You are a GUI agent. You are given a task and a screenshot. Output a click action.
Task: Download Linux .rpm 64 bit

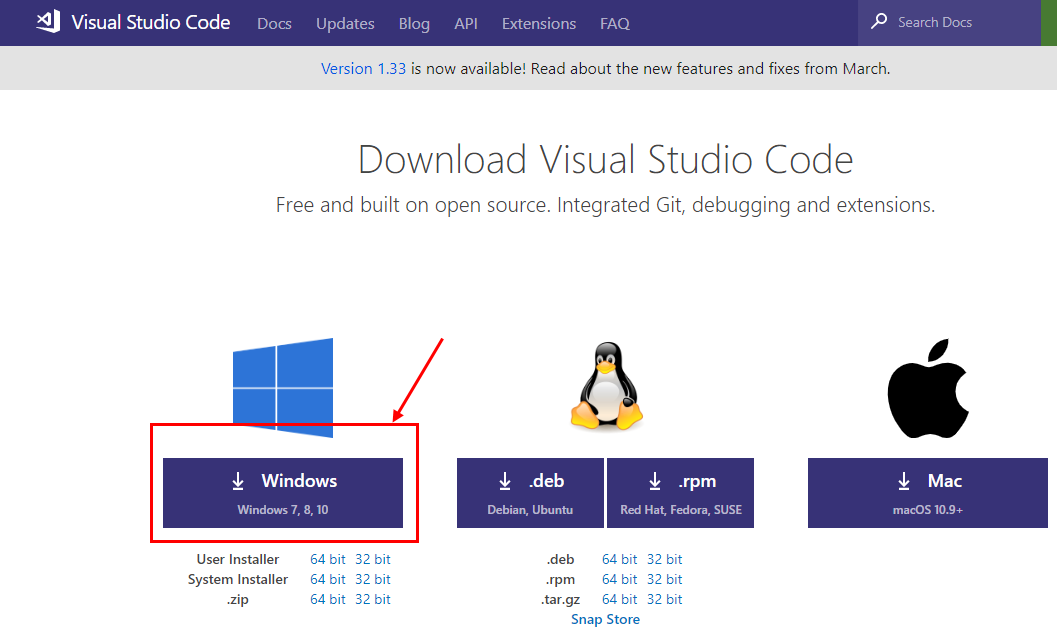tap(620, 580)
